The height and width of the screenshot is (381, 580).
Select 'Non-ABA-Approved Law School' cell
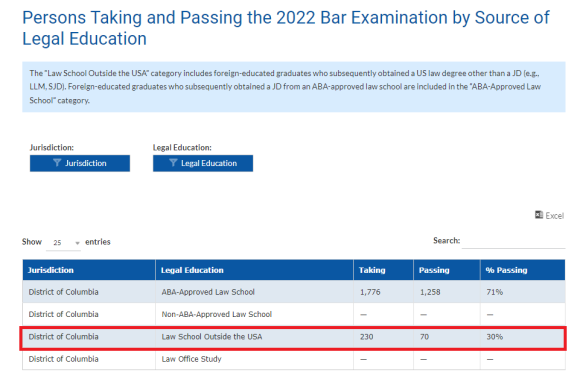click(254, 314)
